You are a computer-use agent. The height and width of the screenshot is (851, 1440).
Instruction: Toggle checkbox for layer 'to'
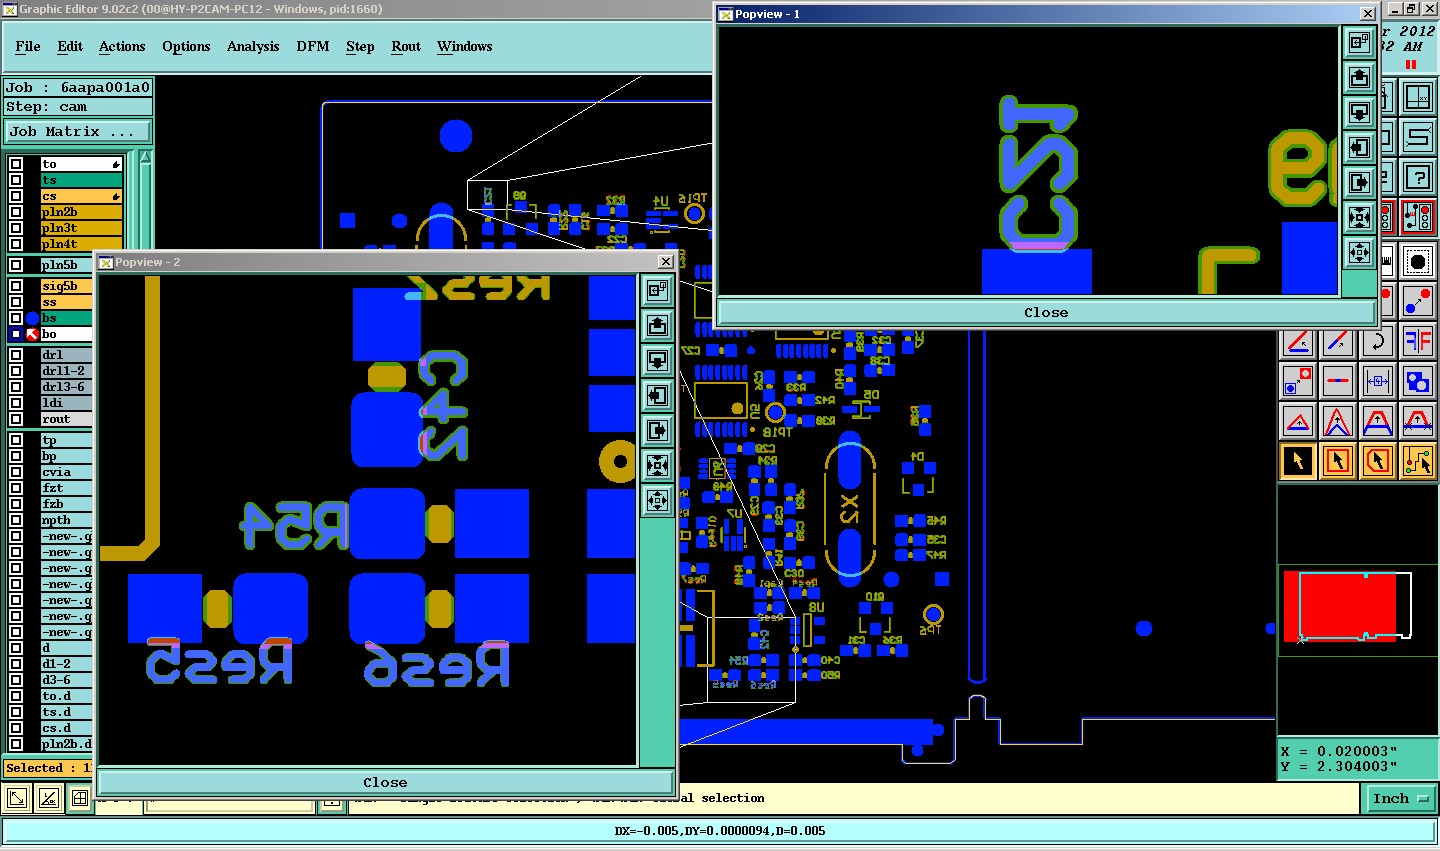[16, 164]
